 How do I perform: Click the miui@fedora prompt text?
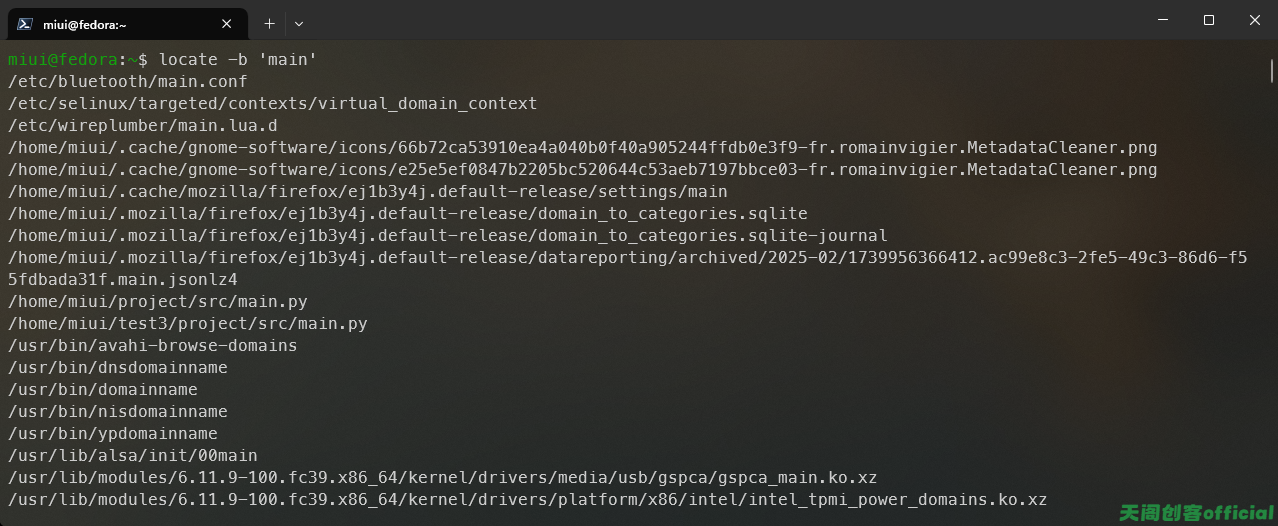click(x=63, y=60)
